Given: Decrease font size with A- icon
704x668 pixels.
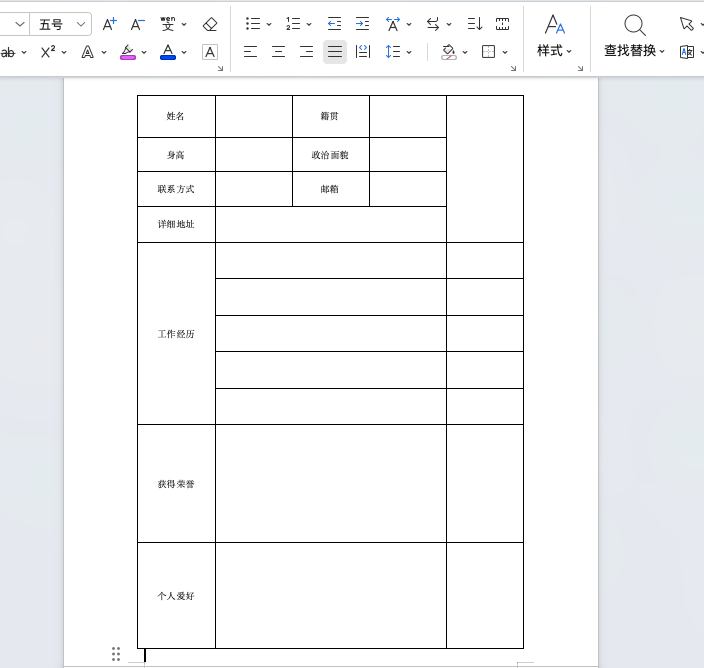Looking at the screenshot, I should click(x=137, y=24).
